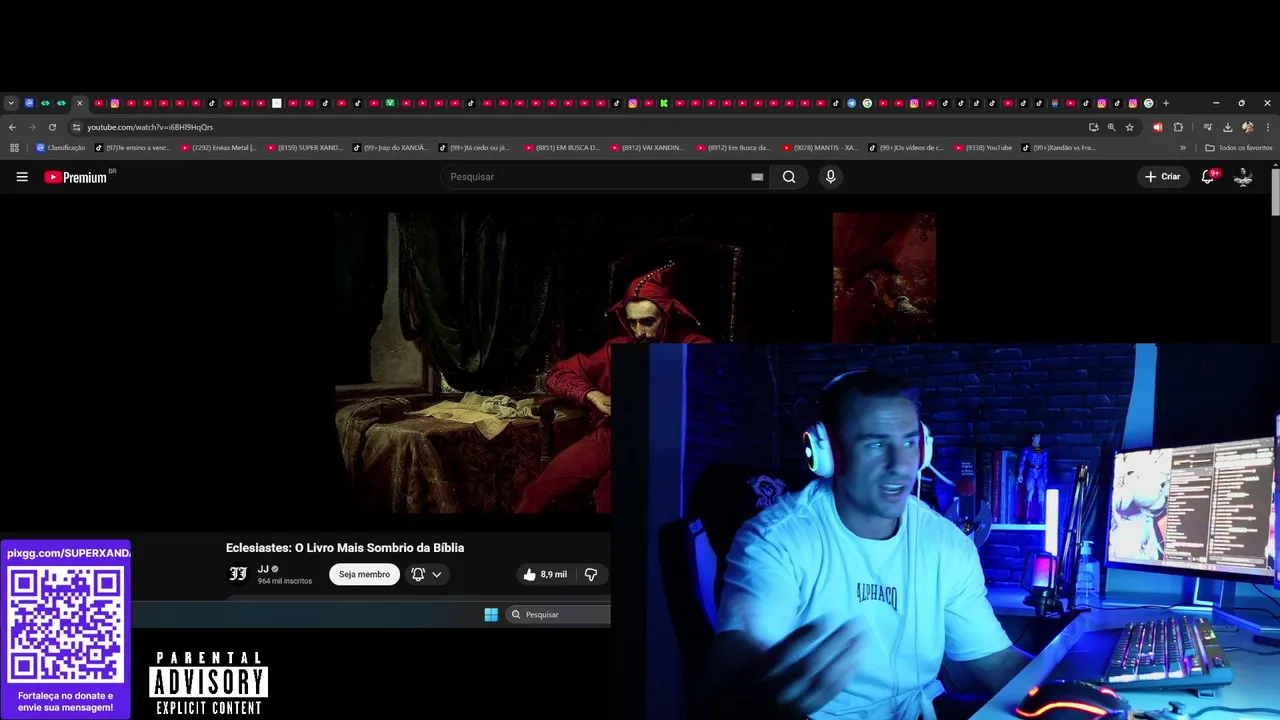The image size is (1280, 720).
Task: Open the tab search dropdown arrow
Action: (x=11, y=103)
